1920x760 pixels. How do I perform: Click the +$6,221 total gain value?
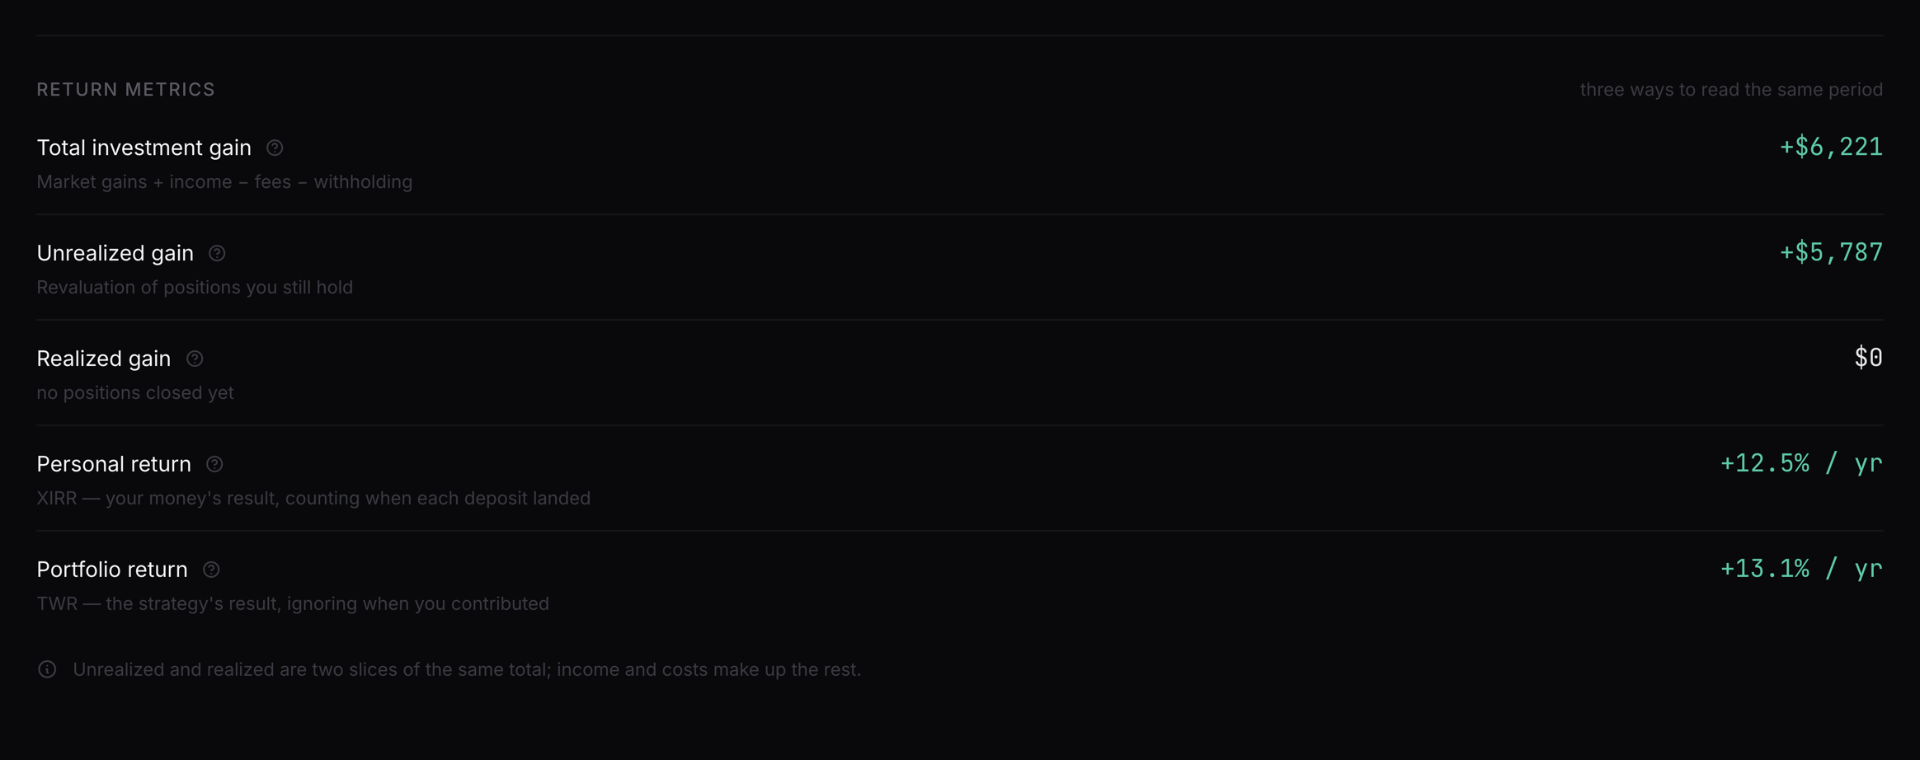coord(1831,147)
